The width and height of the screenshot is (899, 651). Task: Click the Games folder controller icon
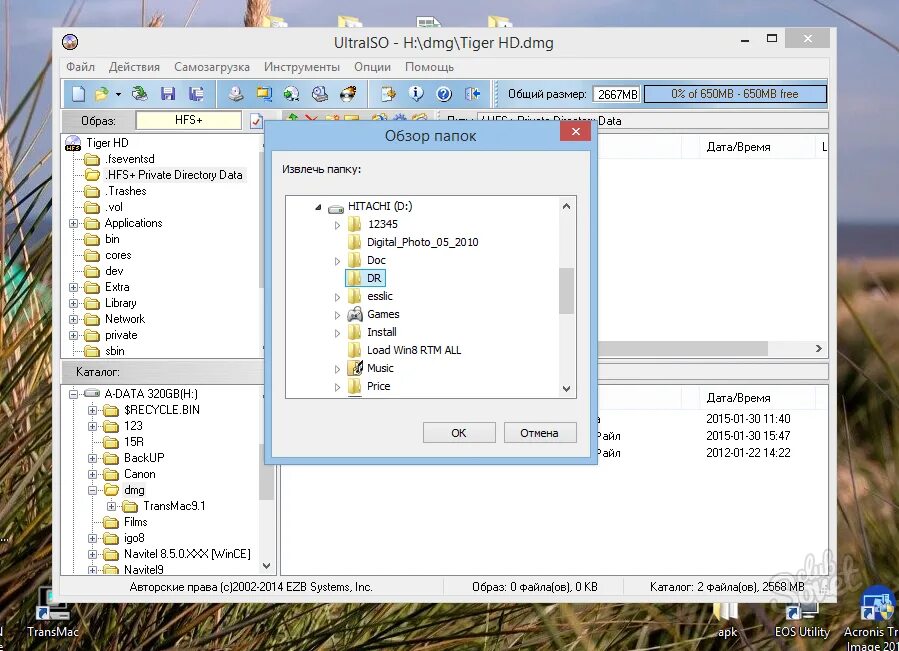[355, 314]
